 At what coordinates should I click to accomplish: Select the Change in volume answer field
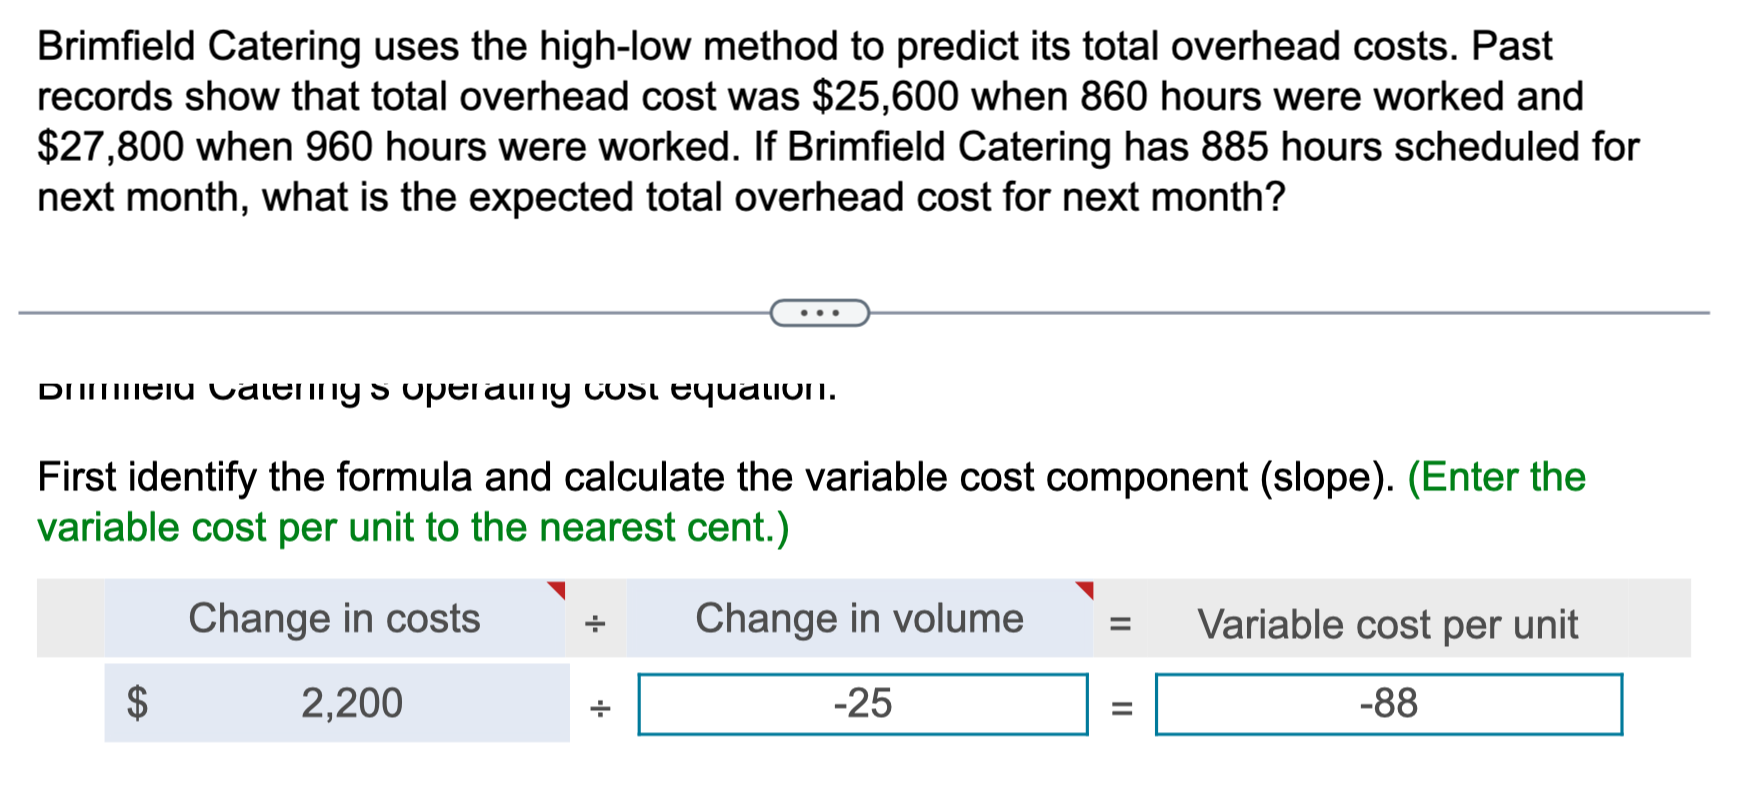click(863, 705)
